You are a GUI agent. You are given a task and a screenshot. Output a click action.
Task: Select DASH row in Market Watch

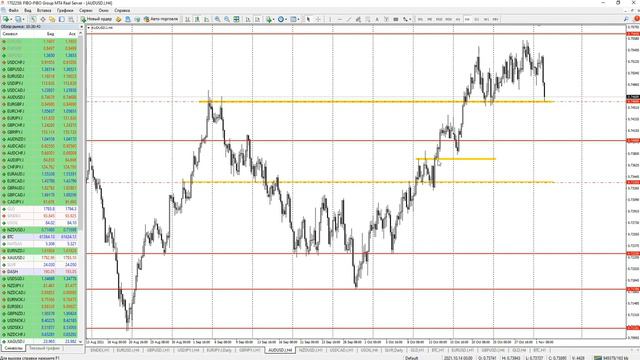pyautogui.click(x=40, y=271)
